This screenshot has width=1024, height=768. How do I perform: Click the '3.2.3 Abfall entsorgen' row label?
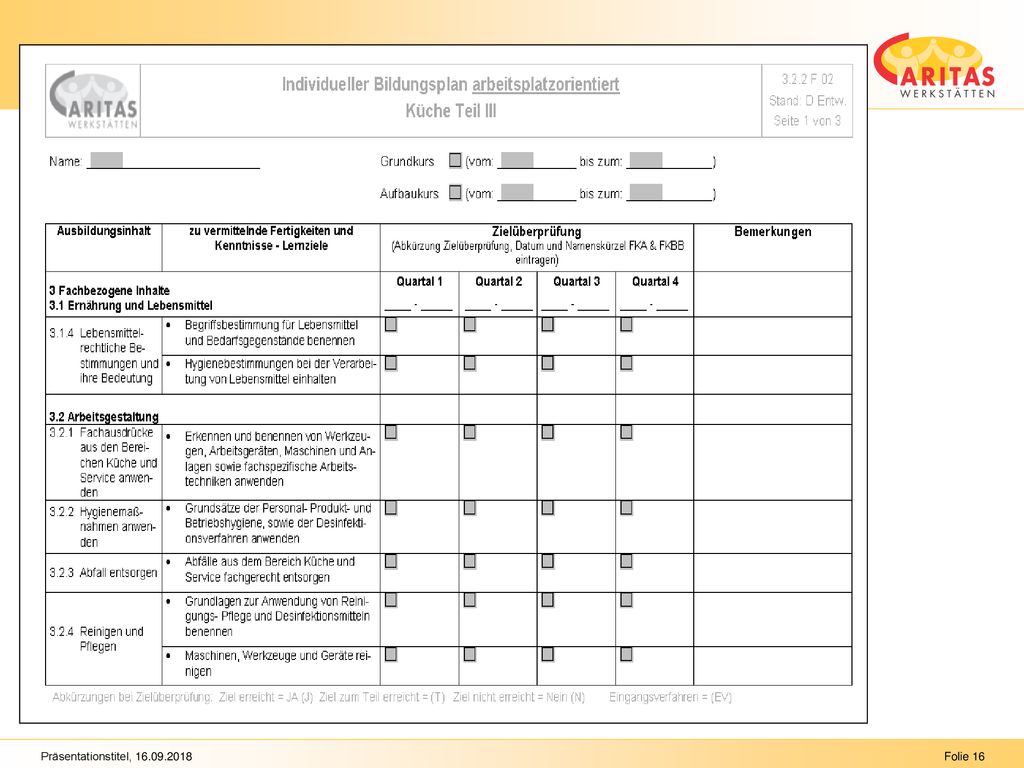tap(103, 573)
